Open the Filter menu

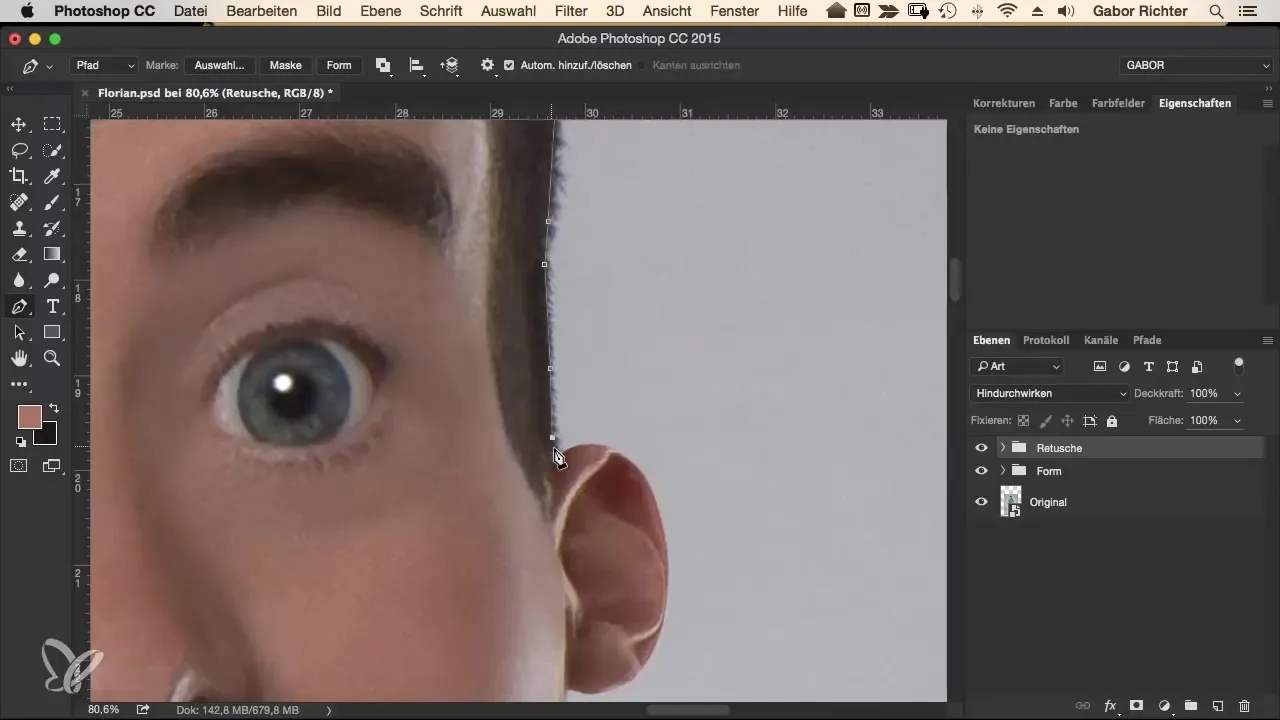[x=571, y=11]
